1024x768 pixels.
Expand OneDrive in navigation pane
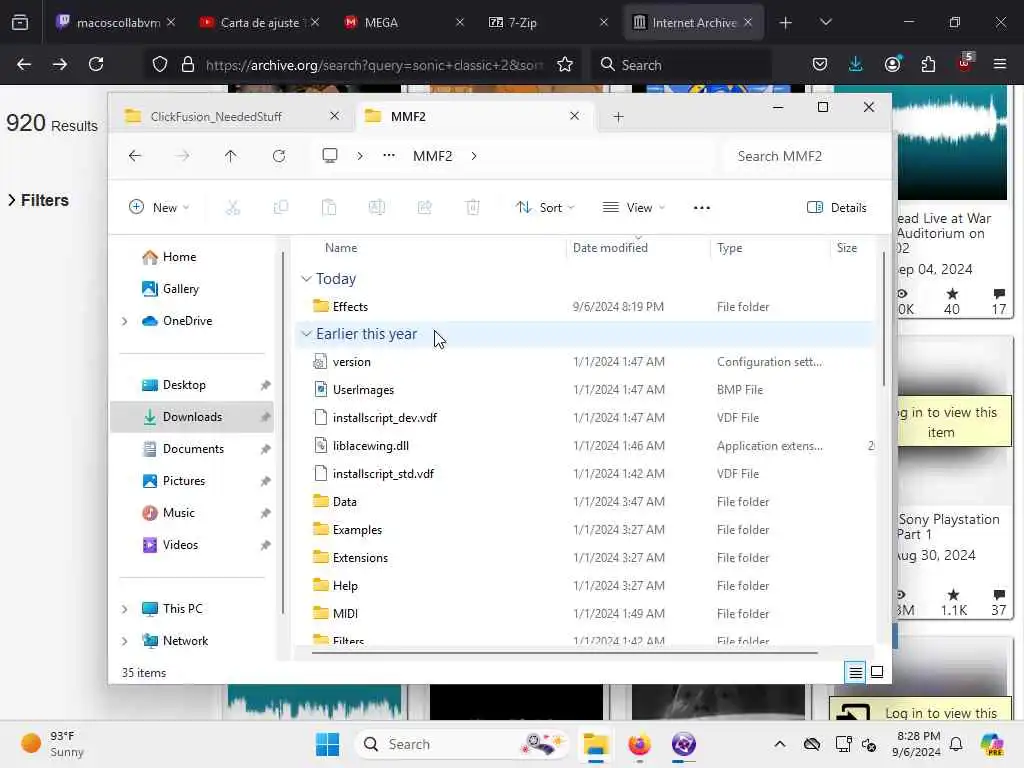(x=124, y=321)
